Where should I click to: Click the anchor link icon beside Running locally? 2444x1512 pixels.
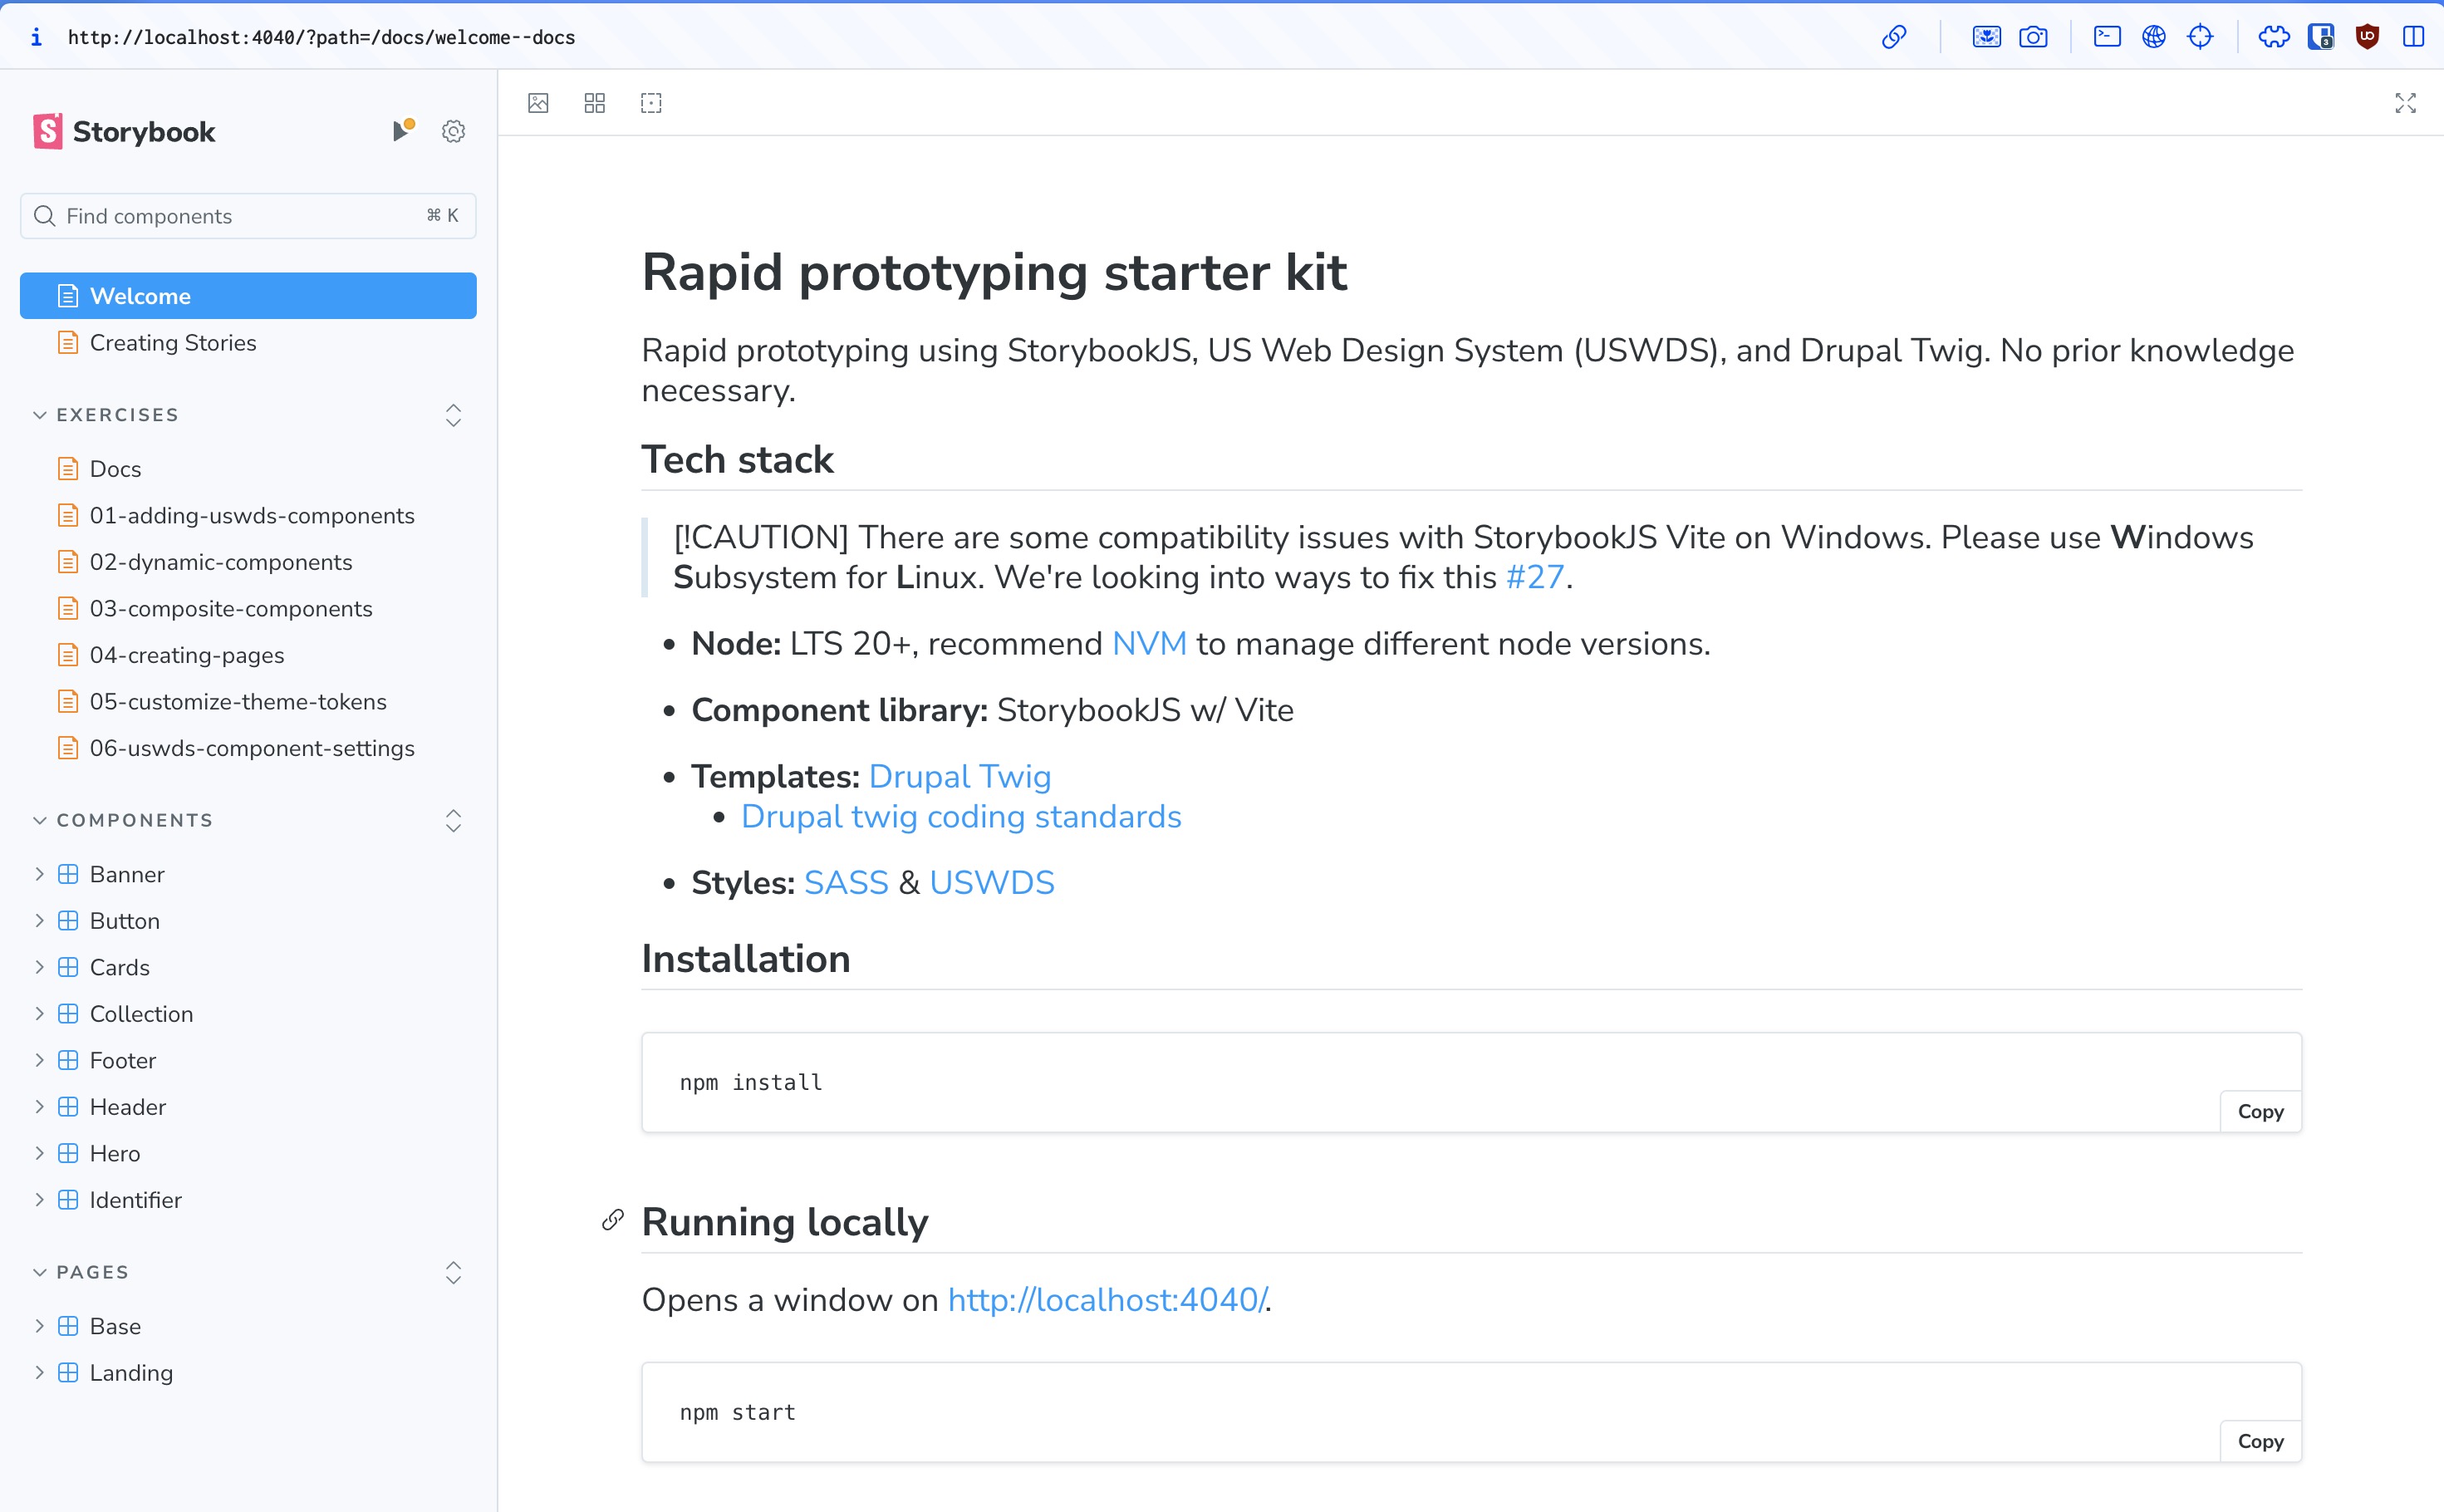tap(613, 1220)
